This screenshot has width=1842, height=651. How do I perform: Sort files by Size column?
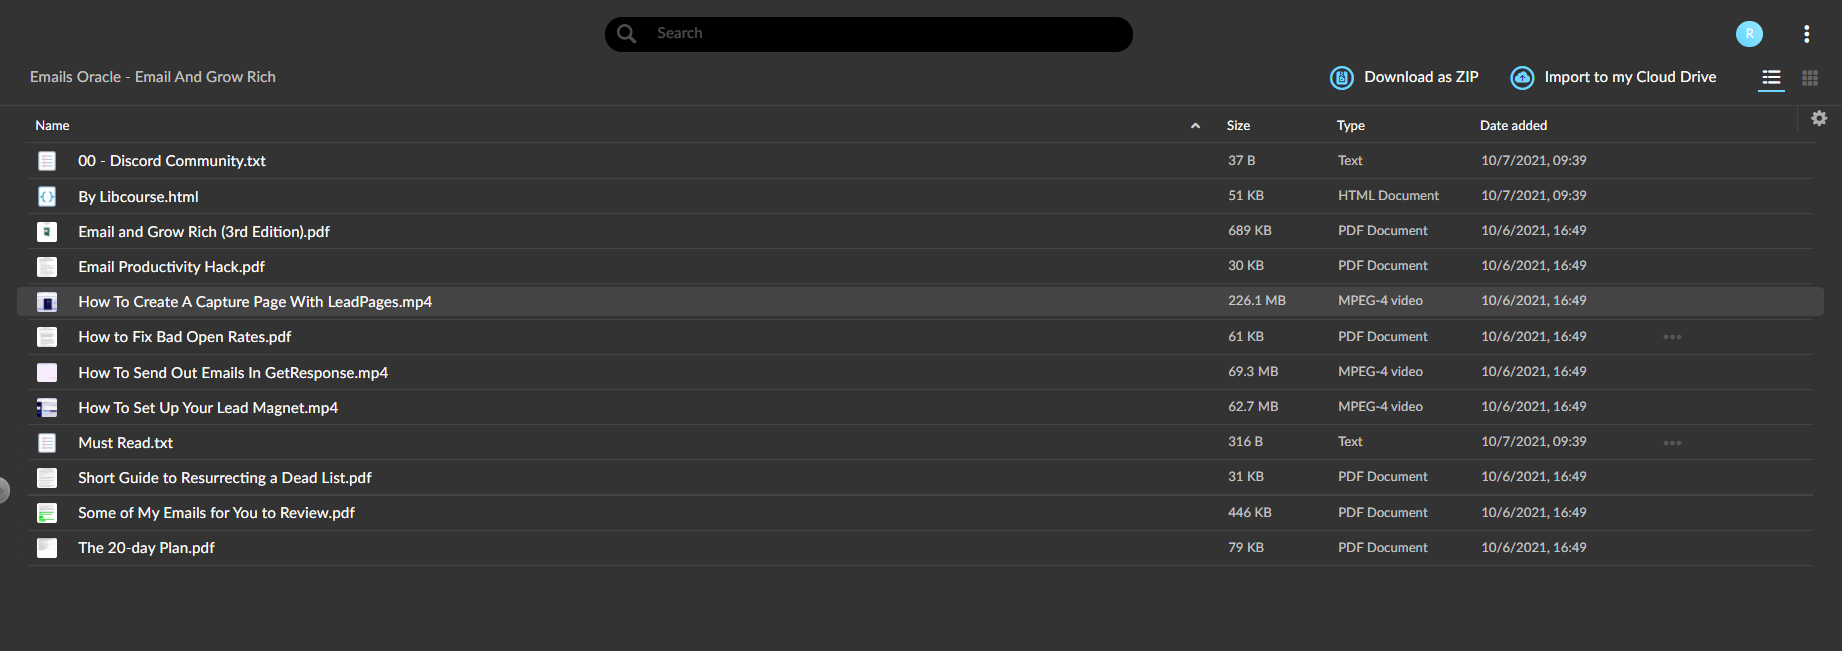[x=1238, y=126]
